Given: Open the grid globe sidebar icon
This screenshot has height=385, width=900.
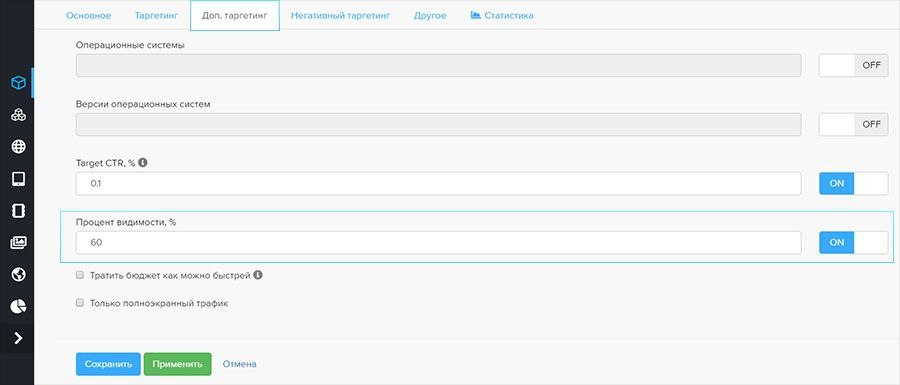Looking at the screenshot, I should [x=18, y=147].
